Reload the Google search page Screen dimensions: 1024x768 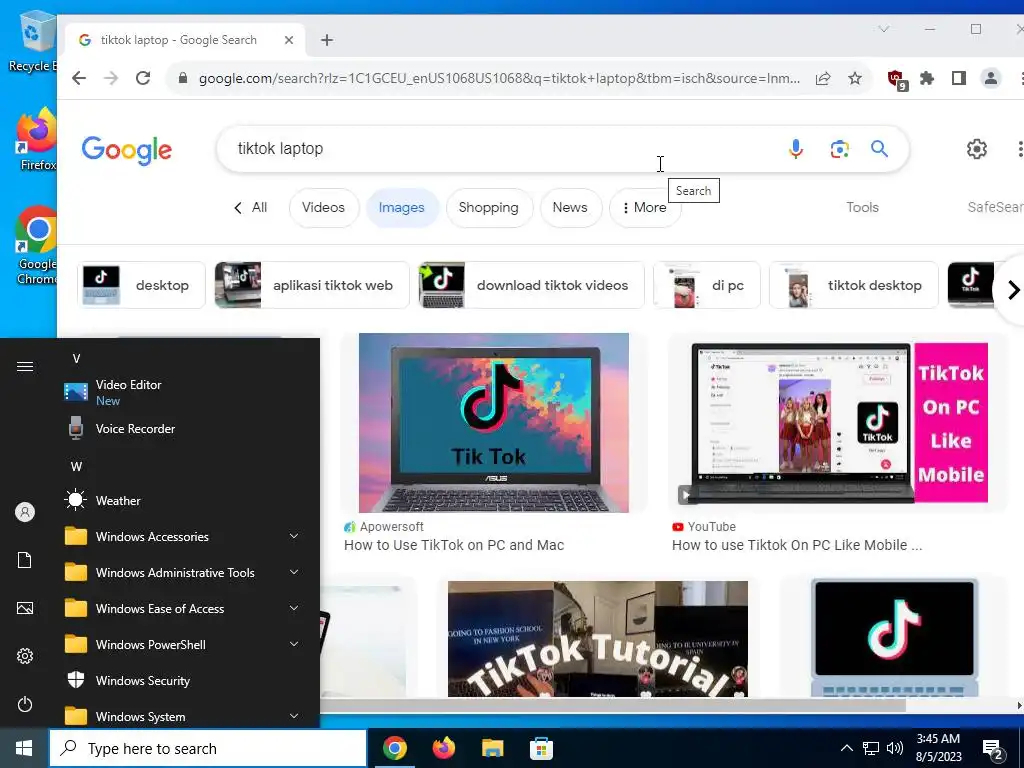[x=143, y=78]
